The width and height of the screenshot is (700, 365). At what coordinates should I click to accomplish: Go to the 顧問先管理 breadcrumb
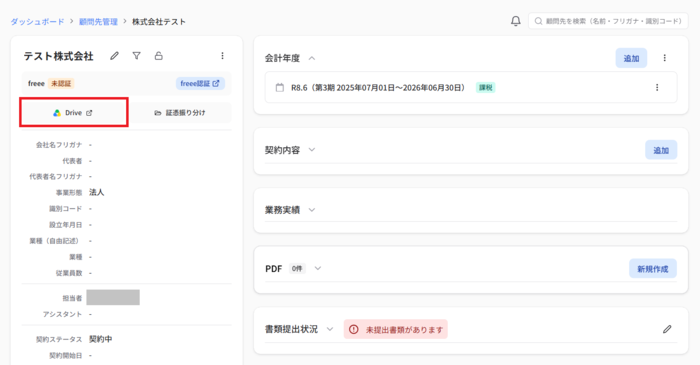pyautogui.click(x=98, y=21)
